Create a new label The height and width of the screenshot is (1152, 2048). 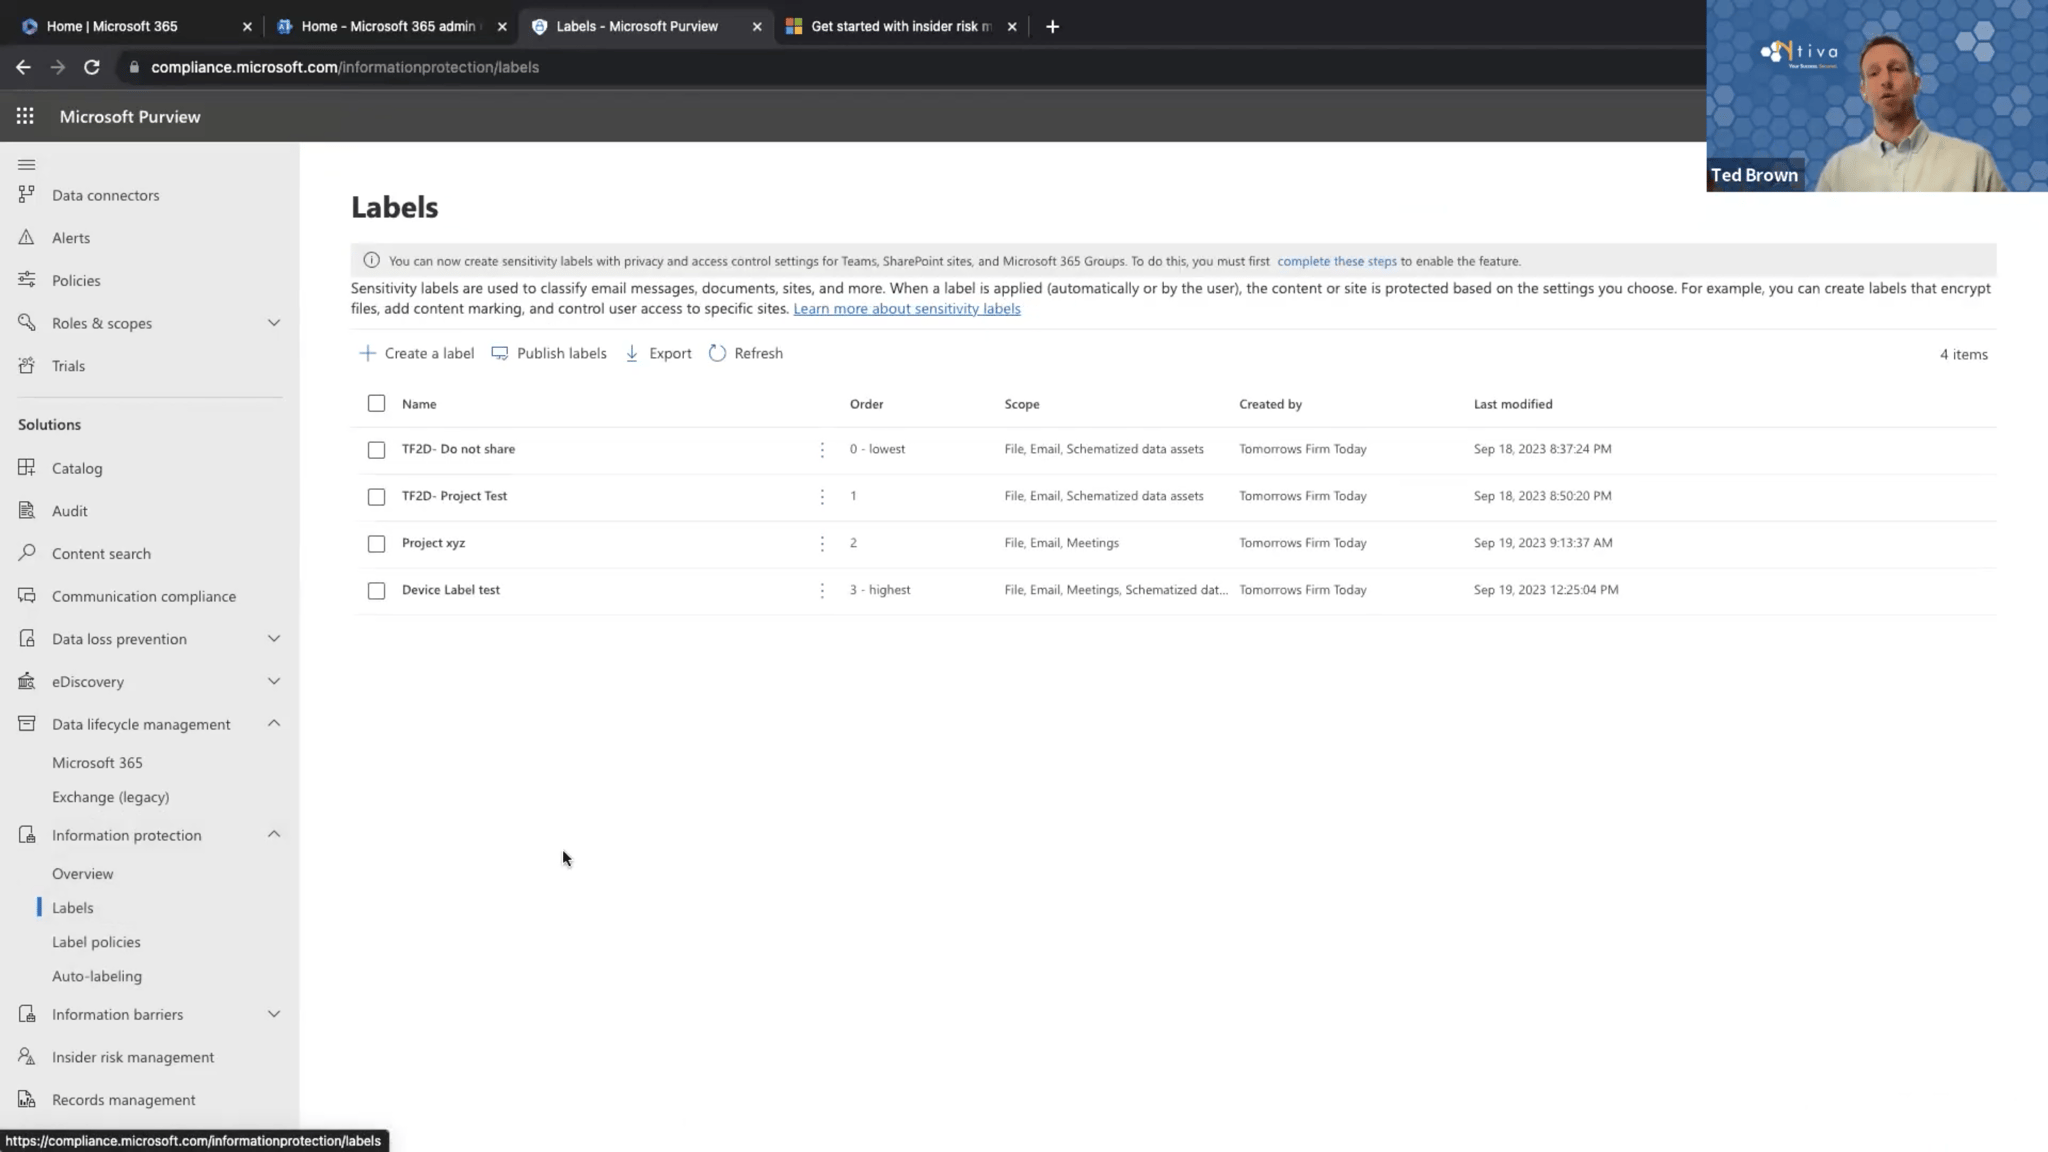coord(416,353)
